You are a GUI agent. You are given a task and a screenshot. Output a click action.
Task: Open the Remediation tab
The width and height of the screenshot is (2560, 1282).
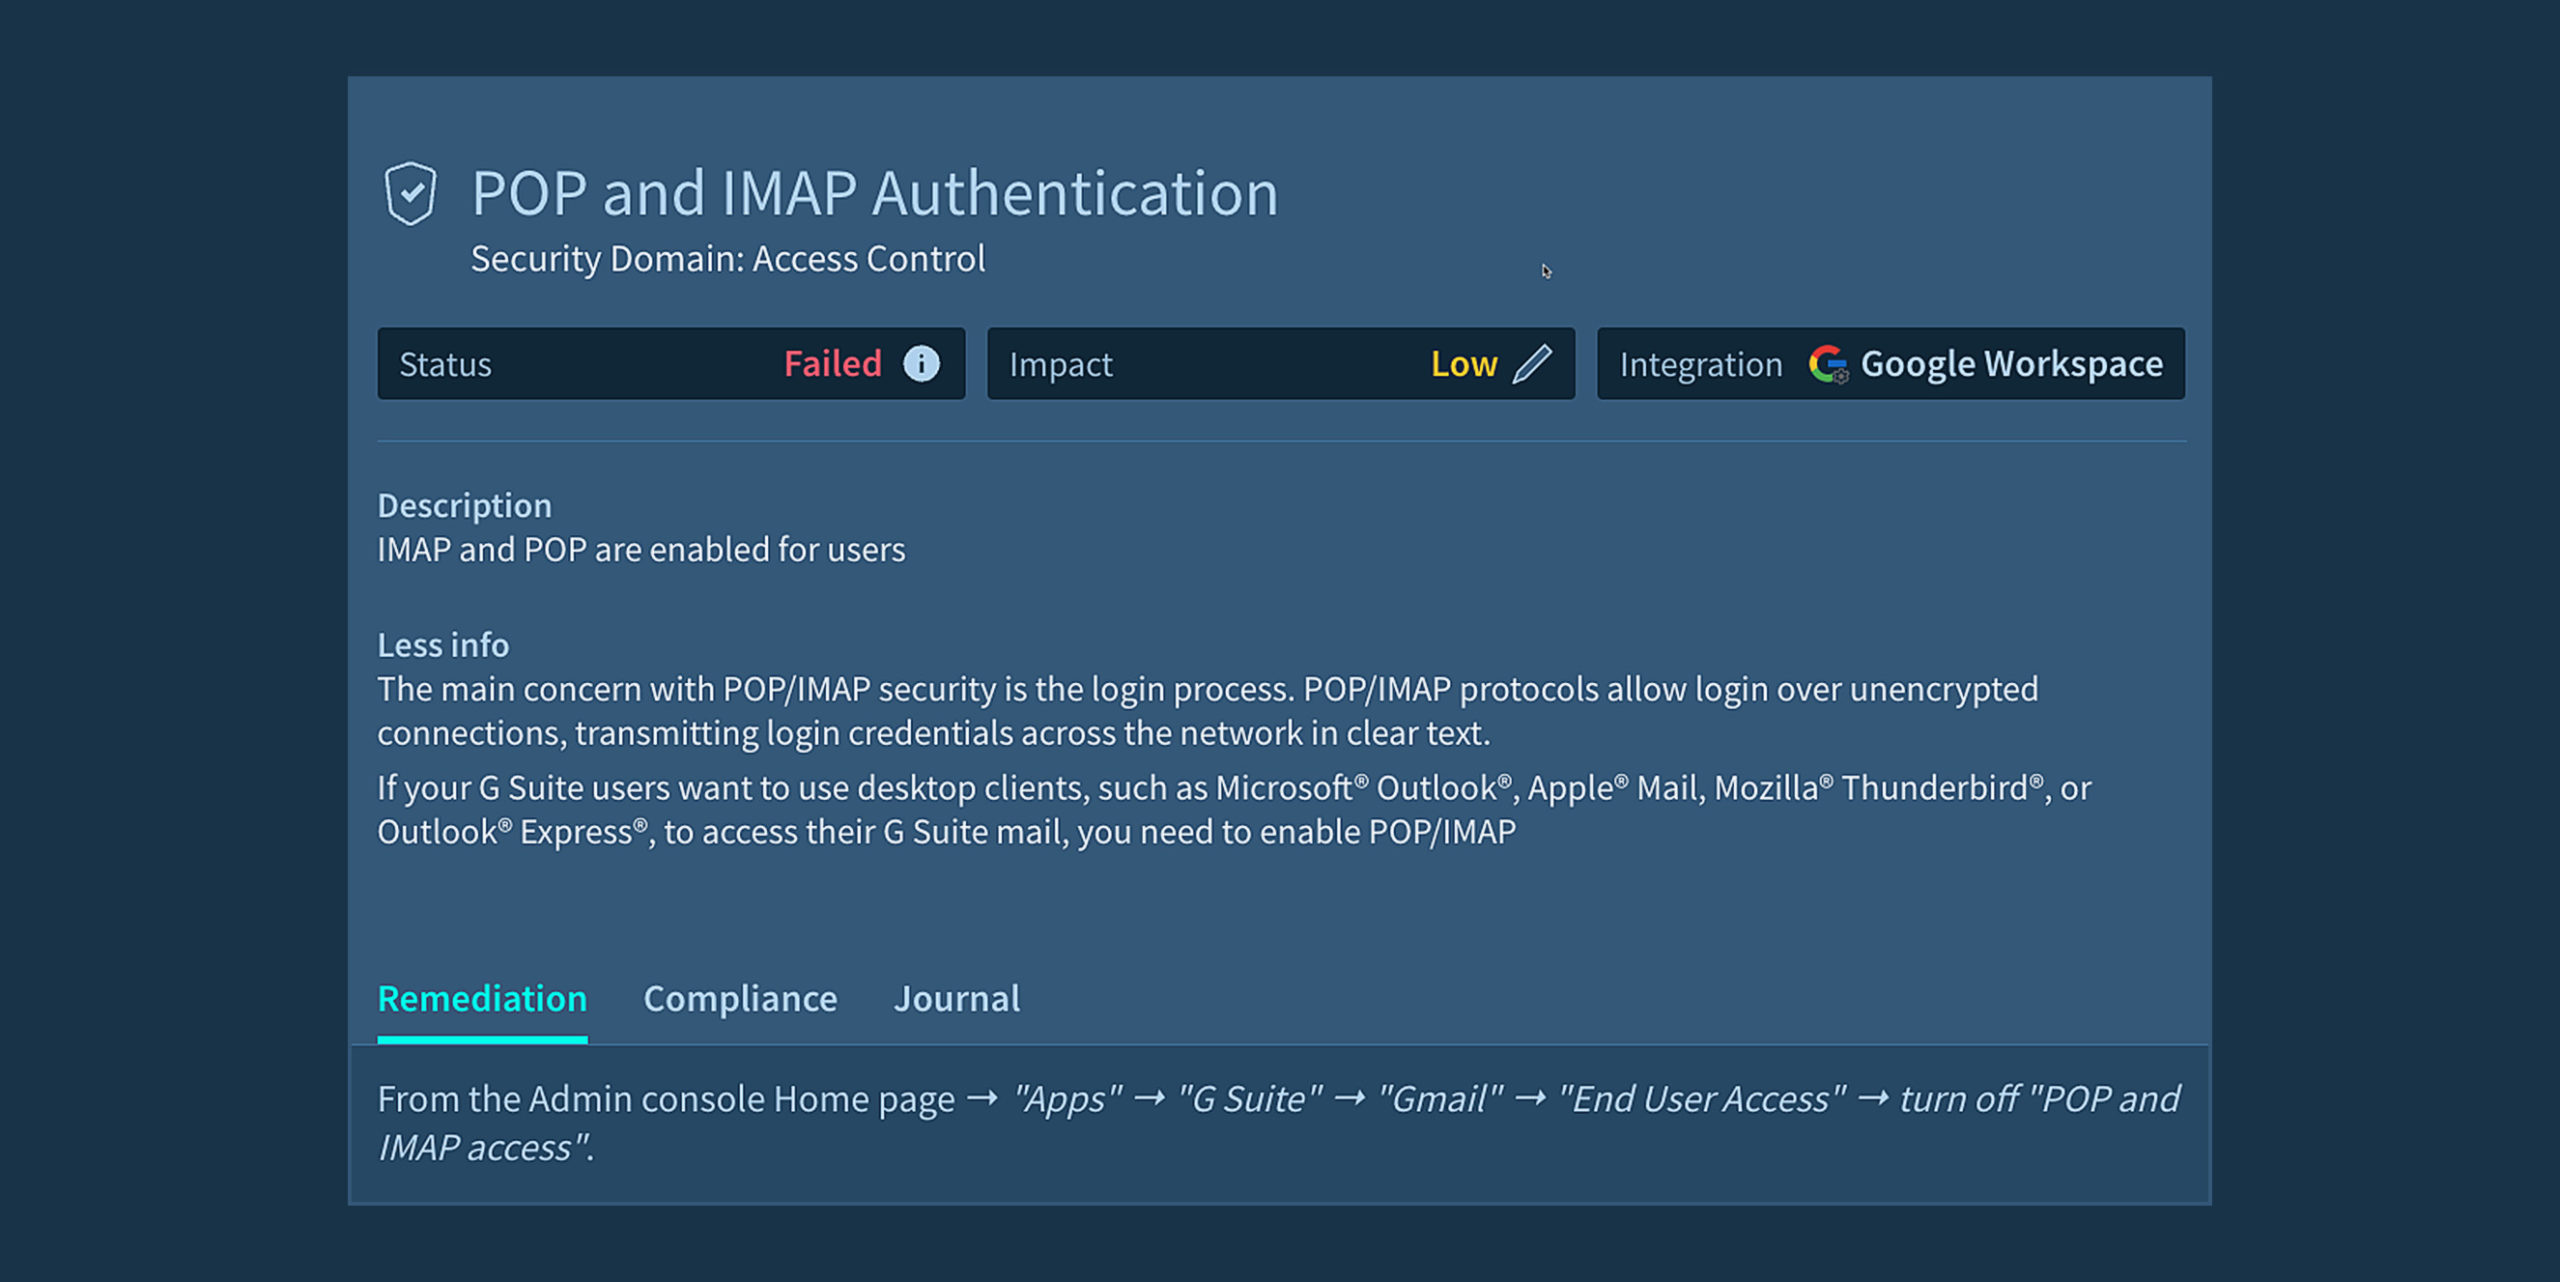(x=482, y=999)
